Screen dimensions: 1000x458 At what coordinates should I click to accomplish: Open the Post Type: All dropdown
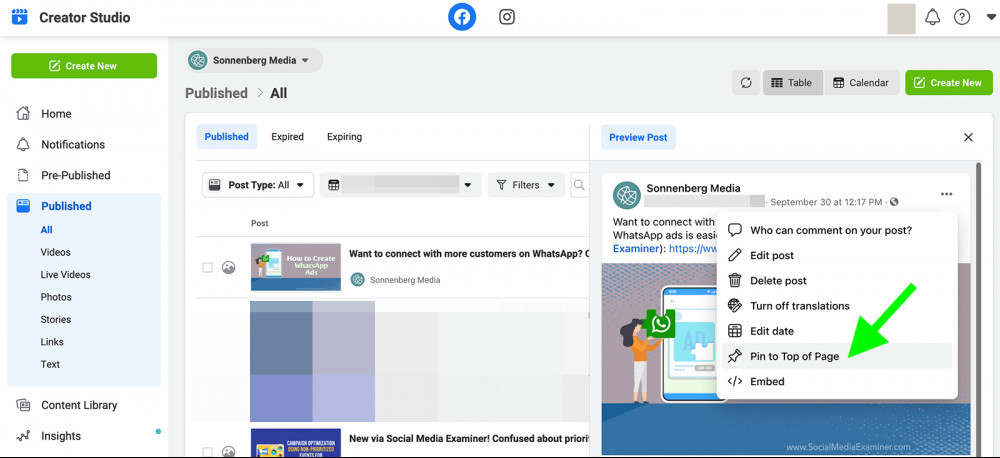coord(258,185)
